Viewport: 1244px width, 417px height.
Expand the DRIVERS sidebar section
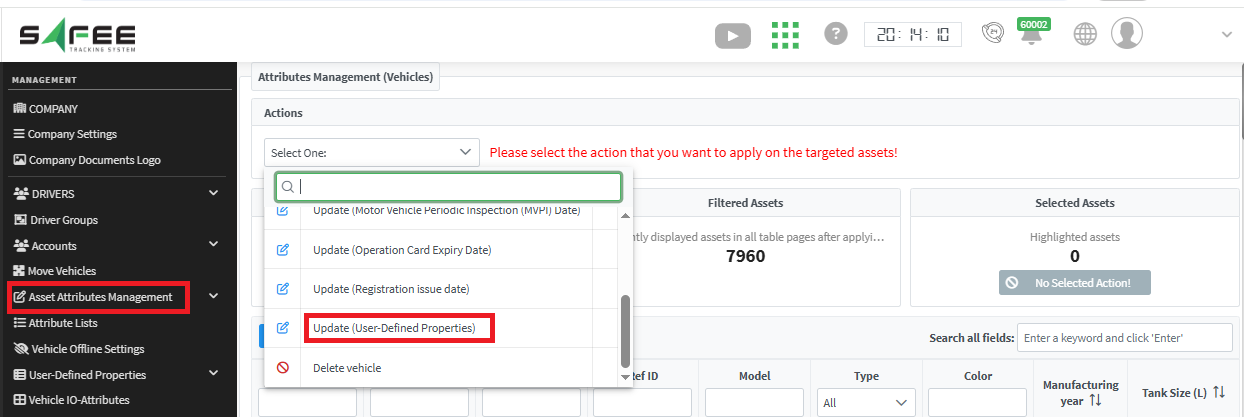(213, 194)
